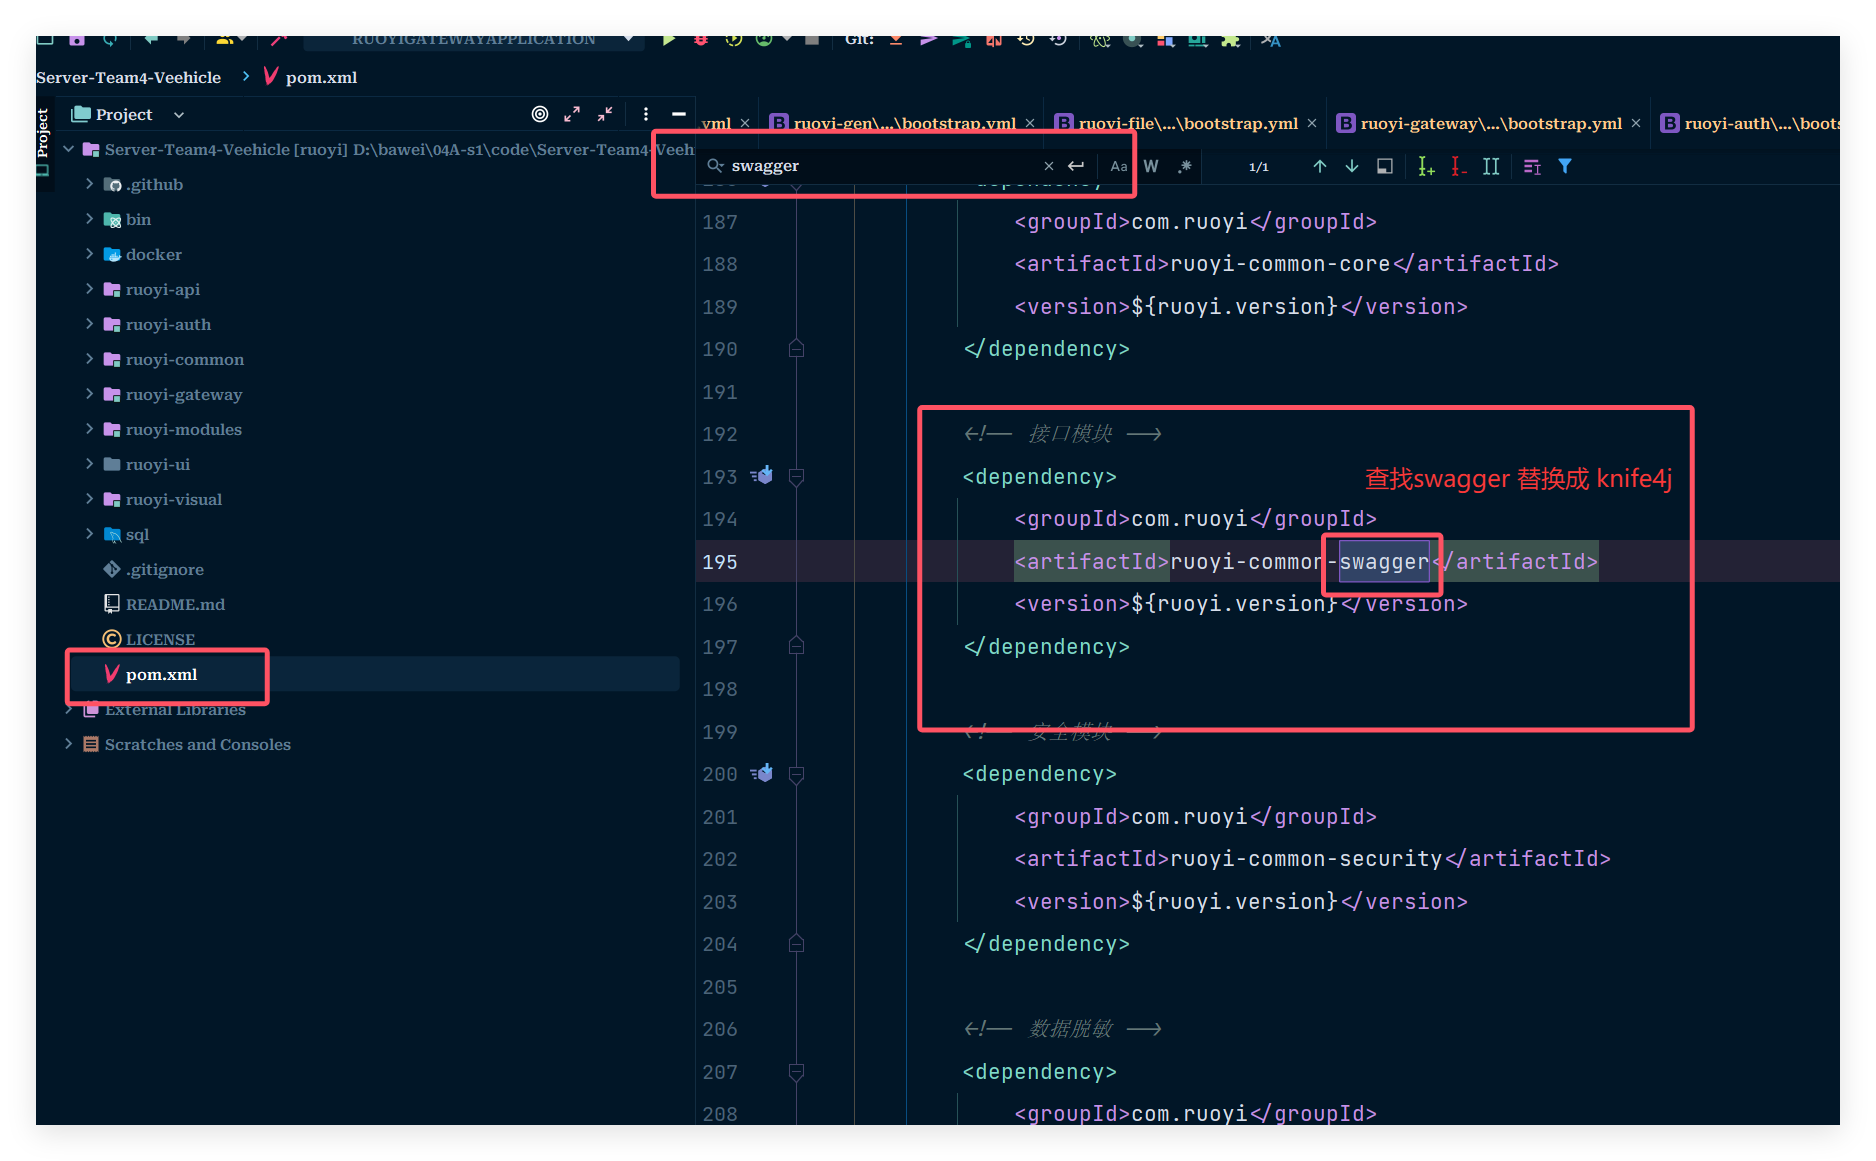Open README.md in project tree

click(175, 604)
